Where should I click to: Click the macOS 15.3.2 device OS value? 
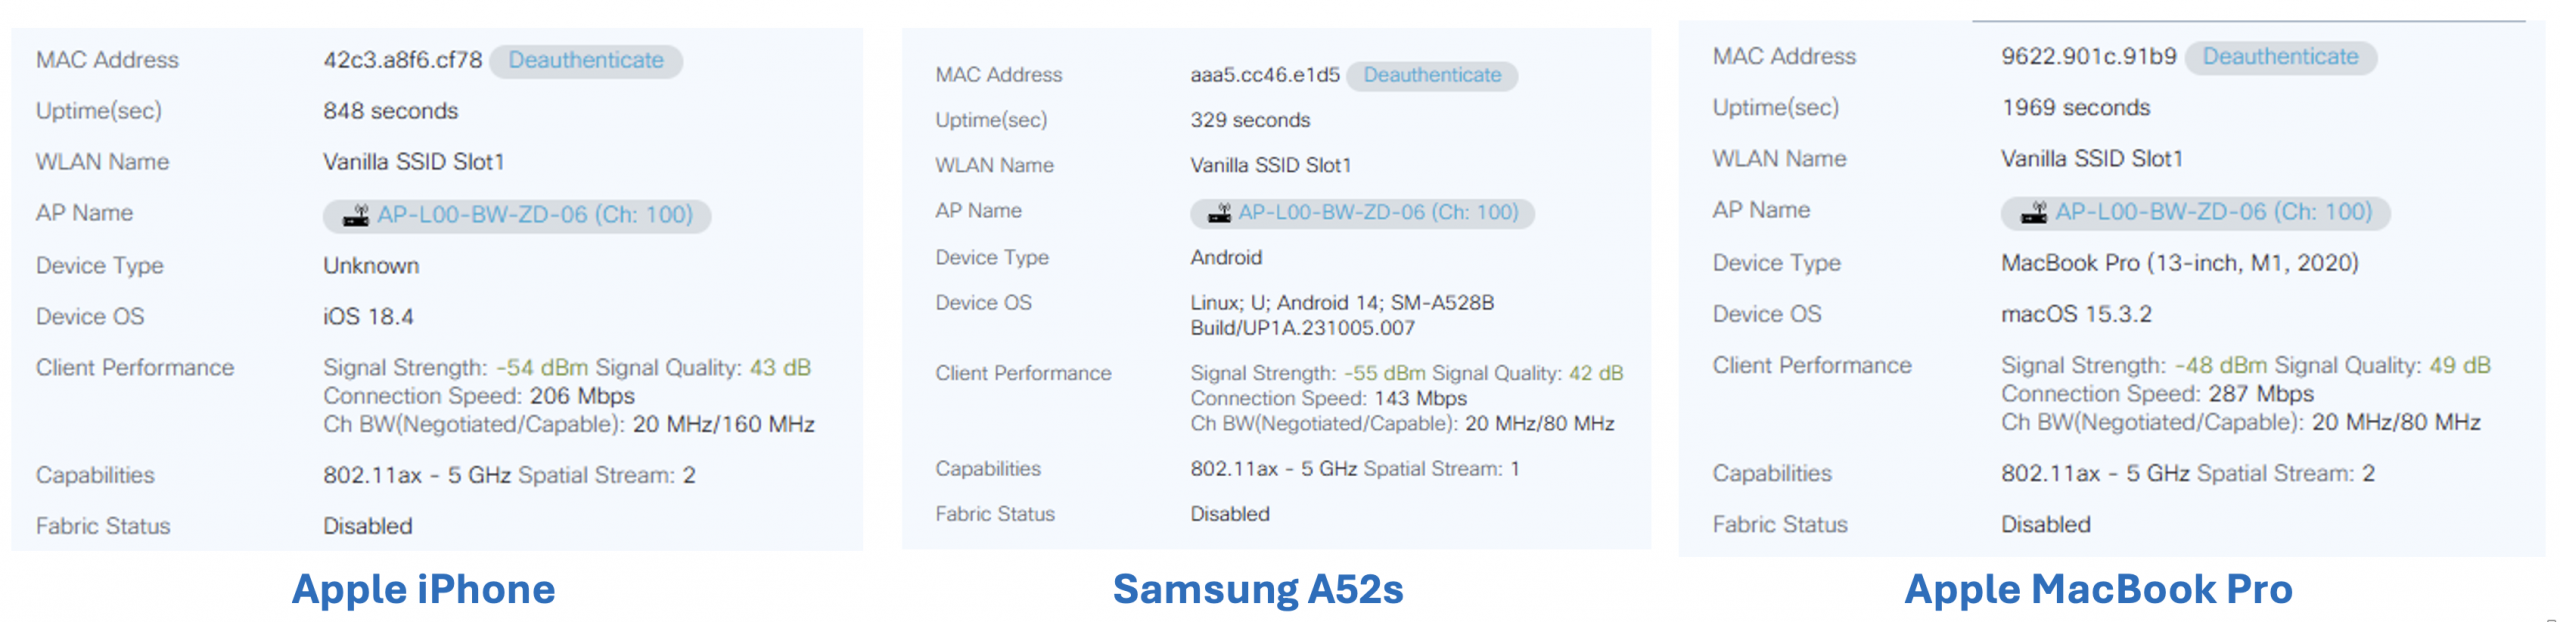(2075, 315)
